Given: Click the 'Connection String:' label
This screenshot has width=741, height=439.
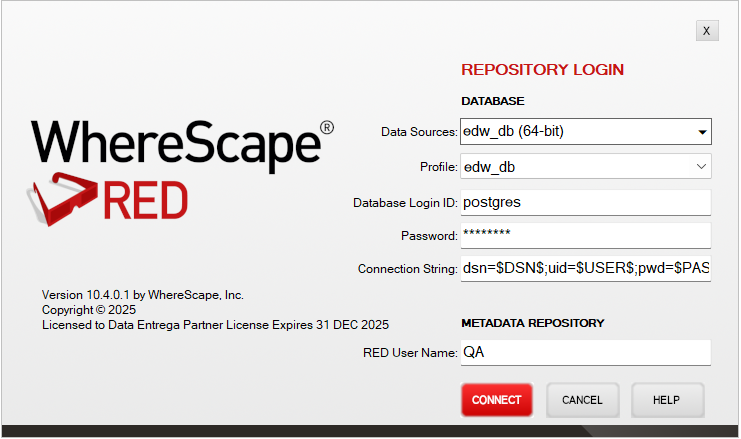Looking at the screenshot, I should coord(408,269).
